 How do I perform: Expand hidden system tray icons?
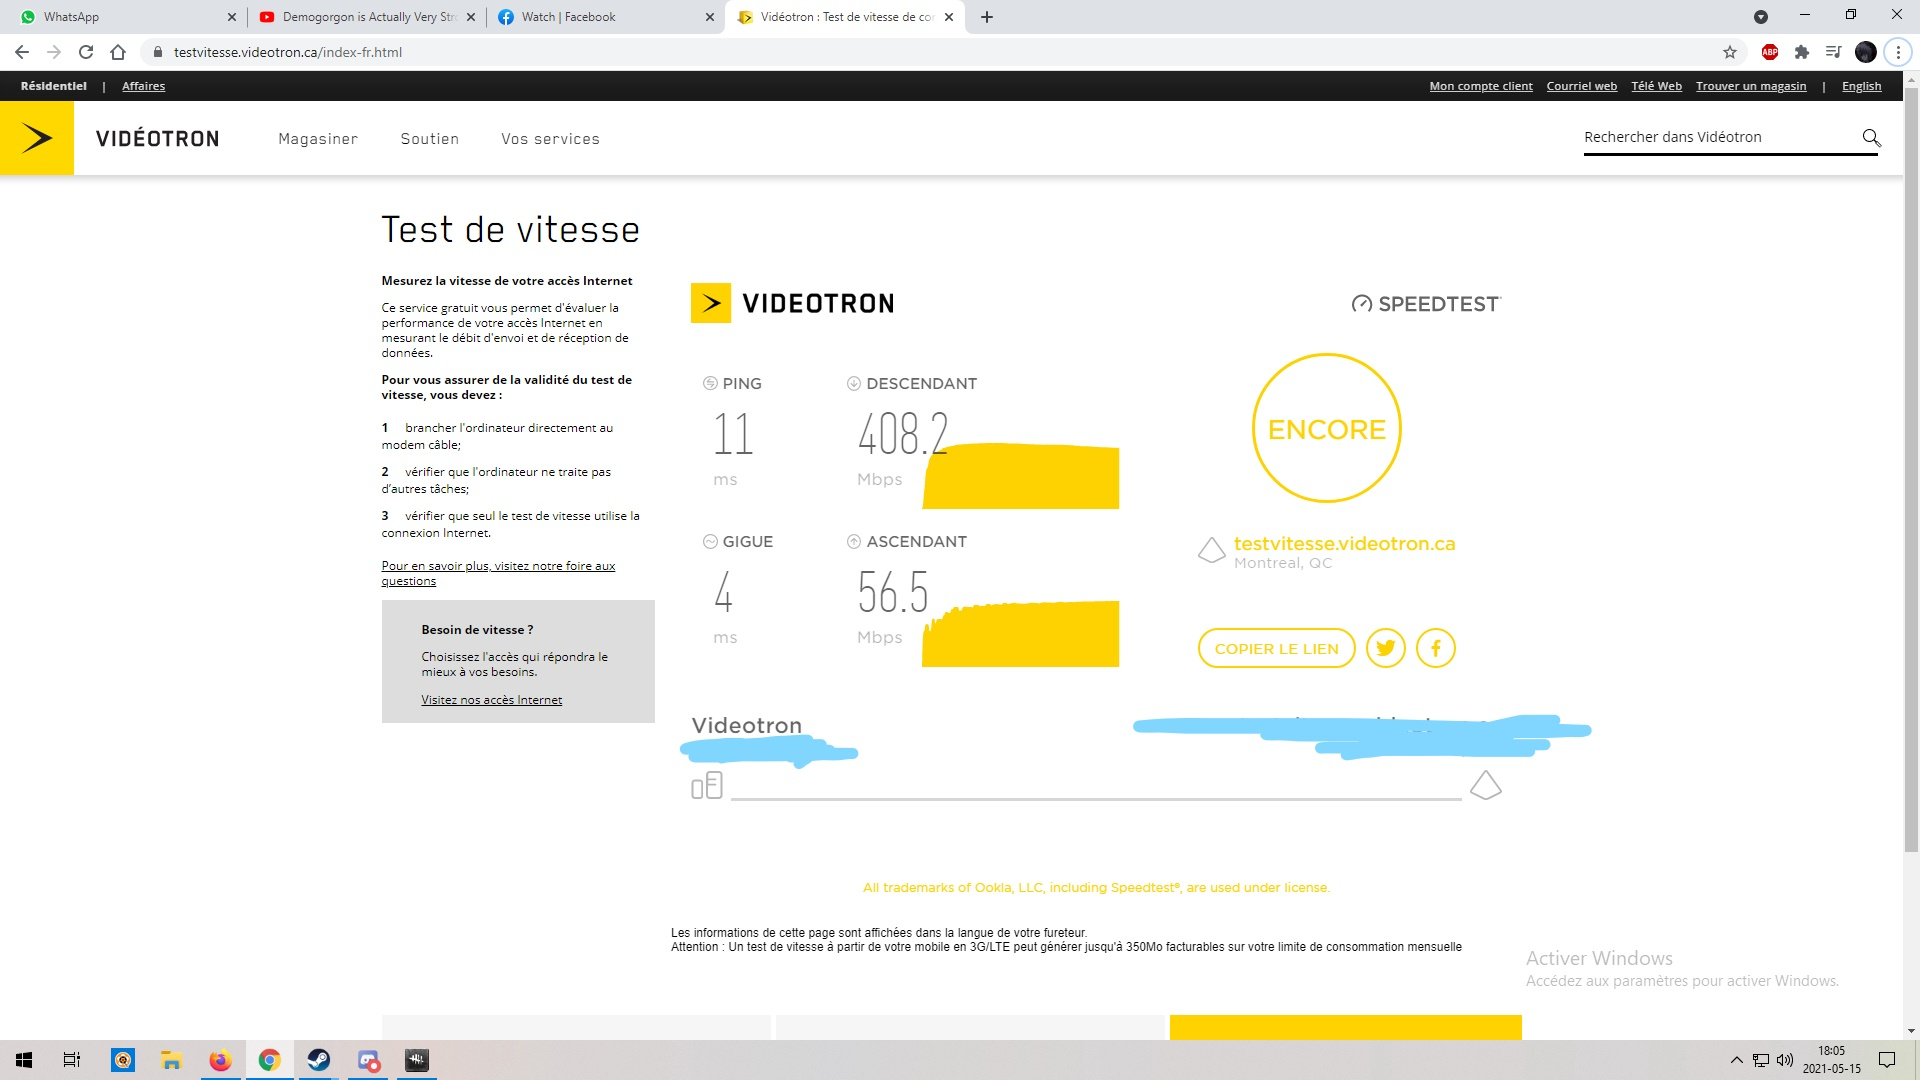tap(1736, 1060)
